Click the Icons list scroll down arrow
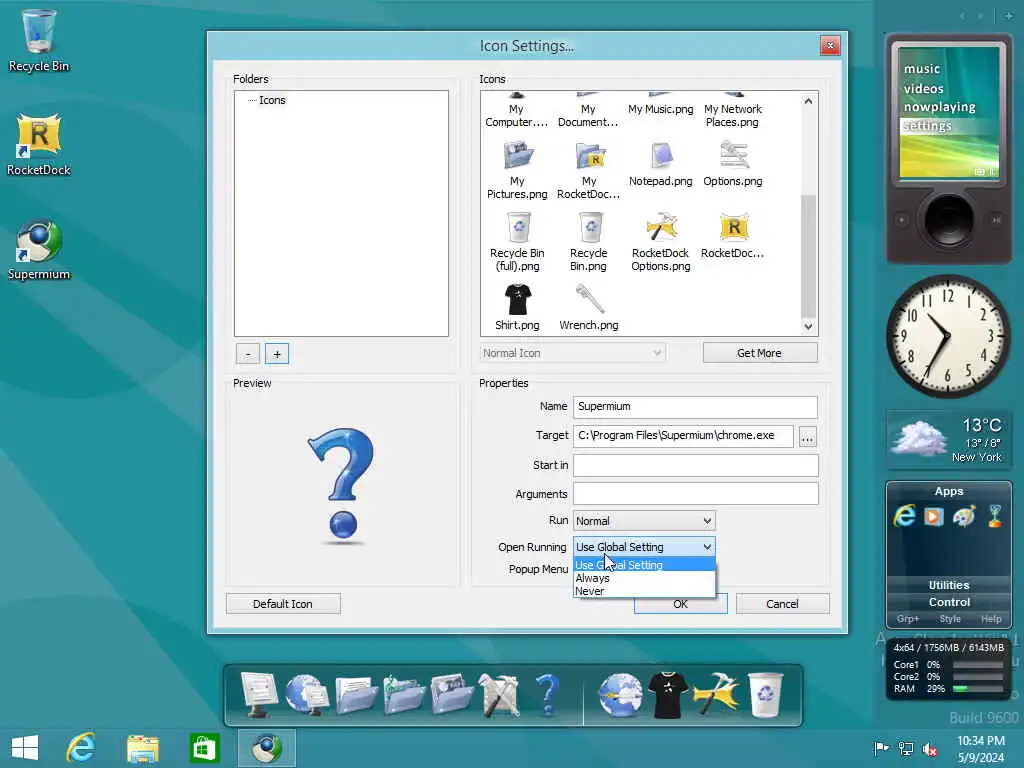 [x=808, y=327]
